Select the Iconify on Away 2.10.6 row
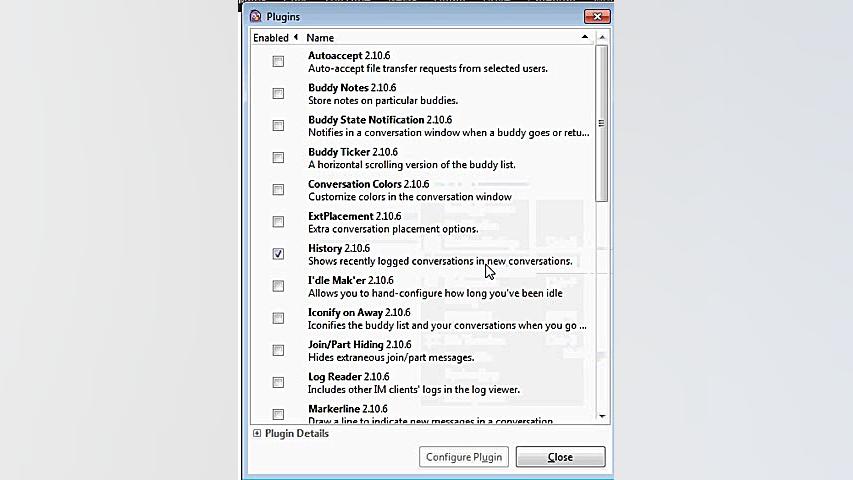853x480 pixels. tap(423, 318)
